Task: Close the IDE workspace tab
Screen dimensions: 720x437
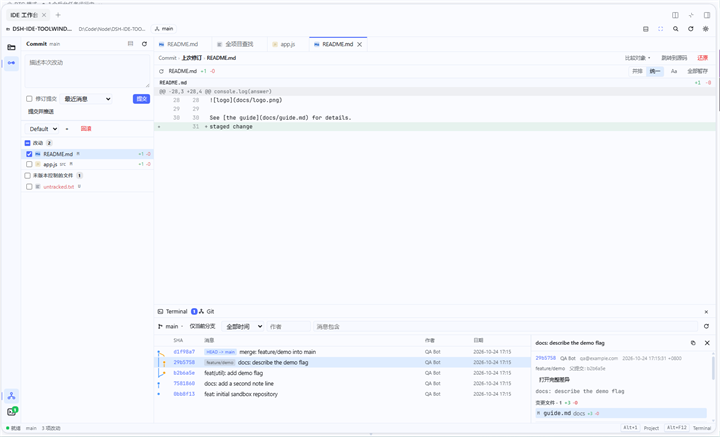Action: coord(44,15)
